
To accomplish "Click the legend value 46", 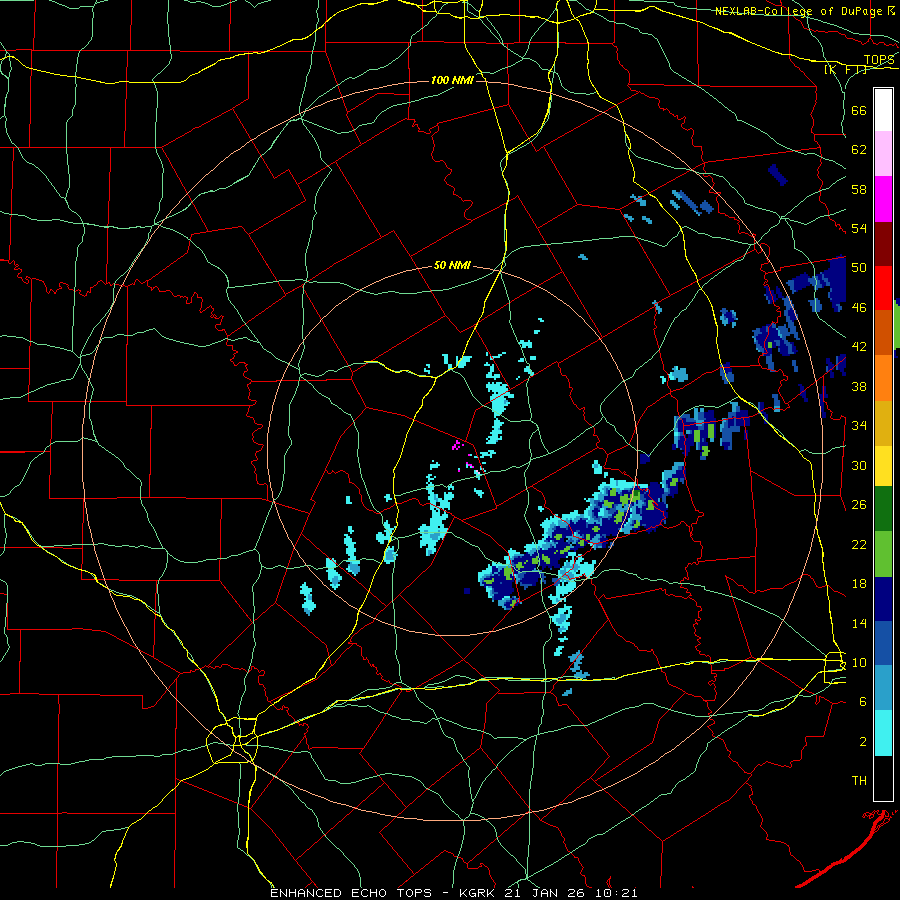I will 859,307.
